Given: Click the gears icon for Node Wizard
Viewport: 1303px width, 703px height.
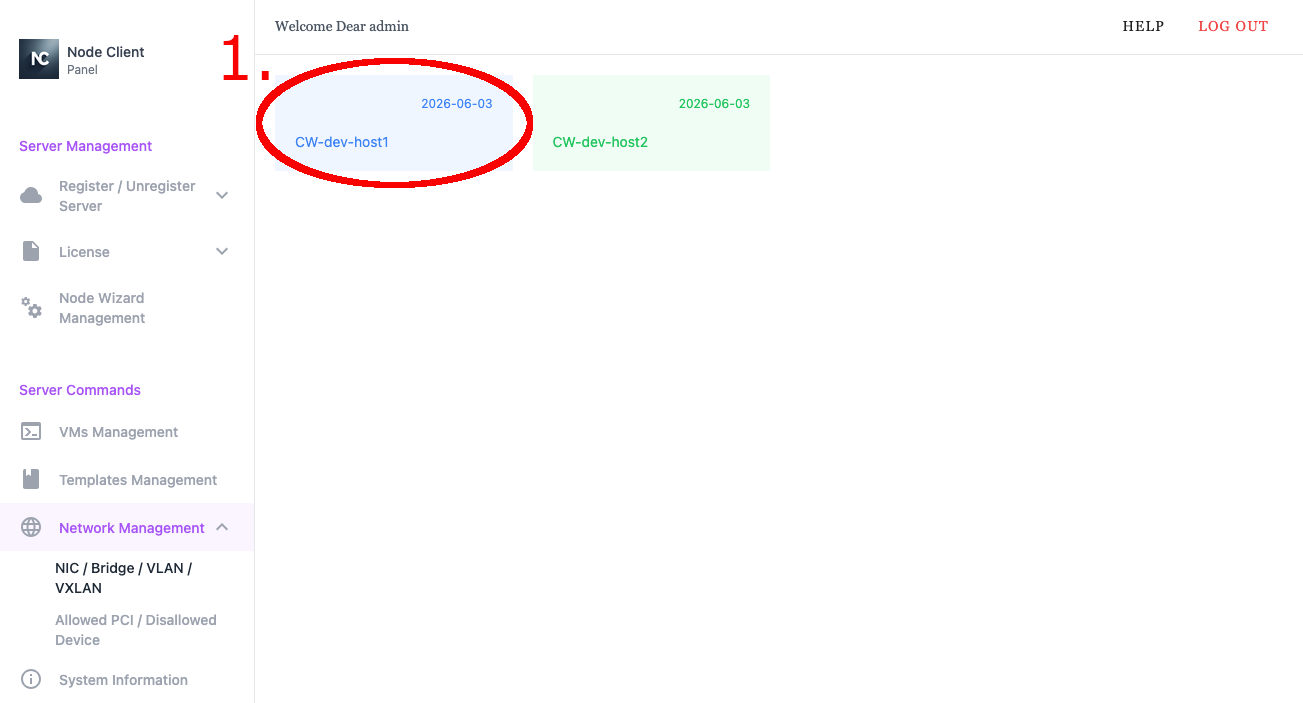Looking at the screenshot, I should pyautogui.click(x=32, y=308).
